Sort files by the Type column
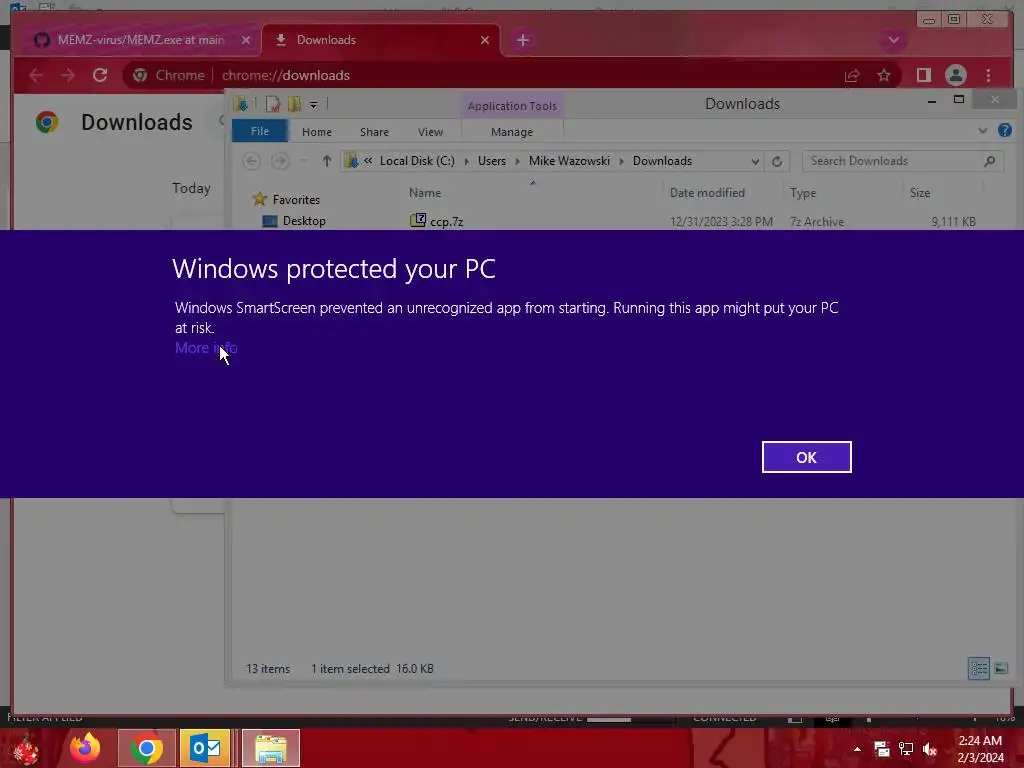Screen dimensions: 1024x768 coord(803,193)
